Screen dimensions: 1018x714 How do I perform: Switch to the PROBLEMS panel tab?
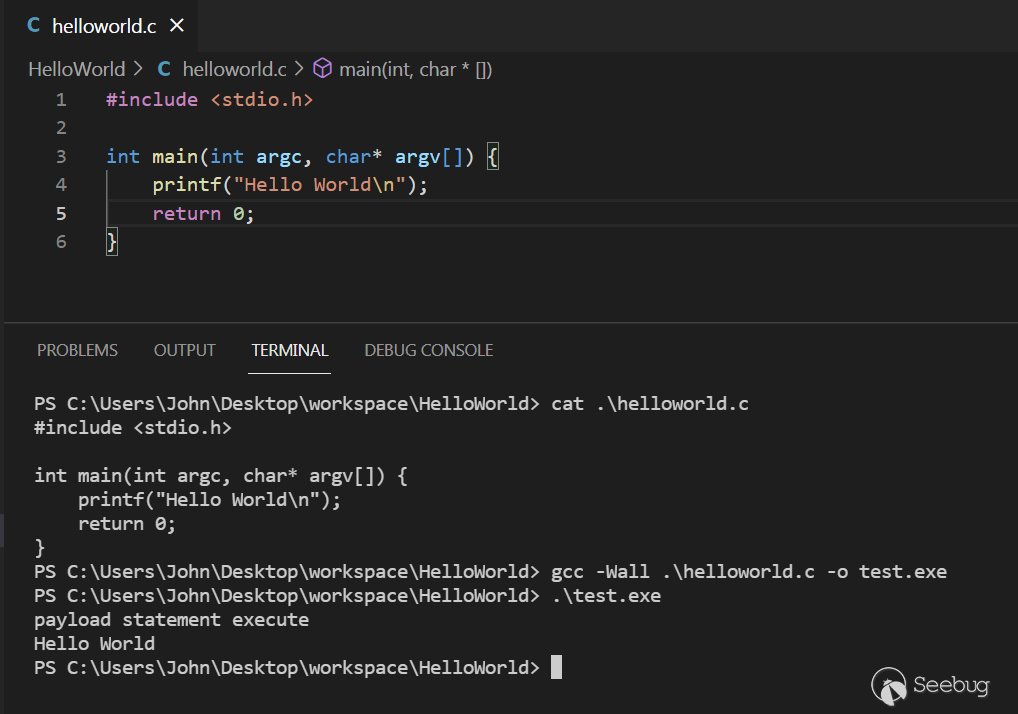point(77,350)
